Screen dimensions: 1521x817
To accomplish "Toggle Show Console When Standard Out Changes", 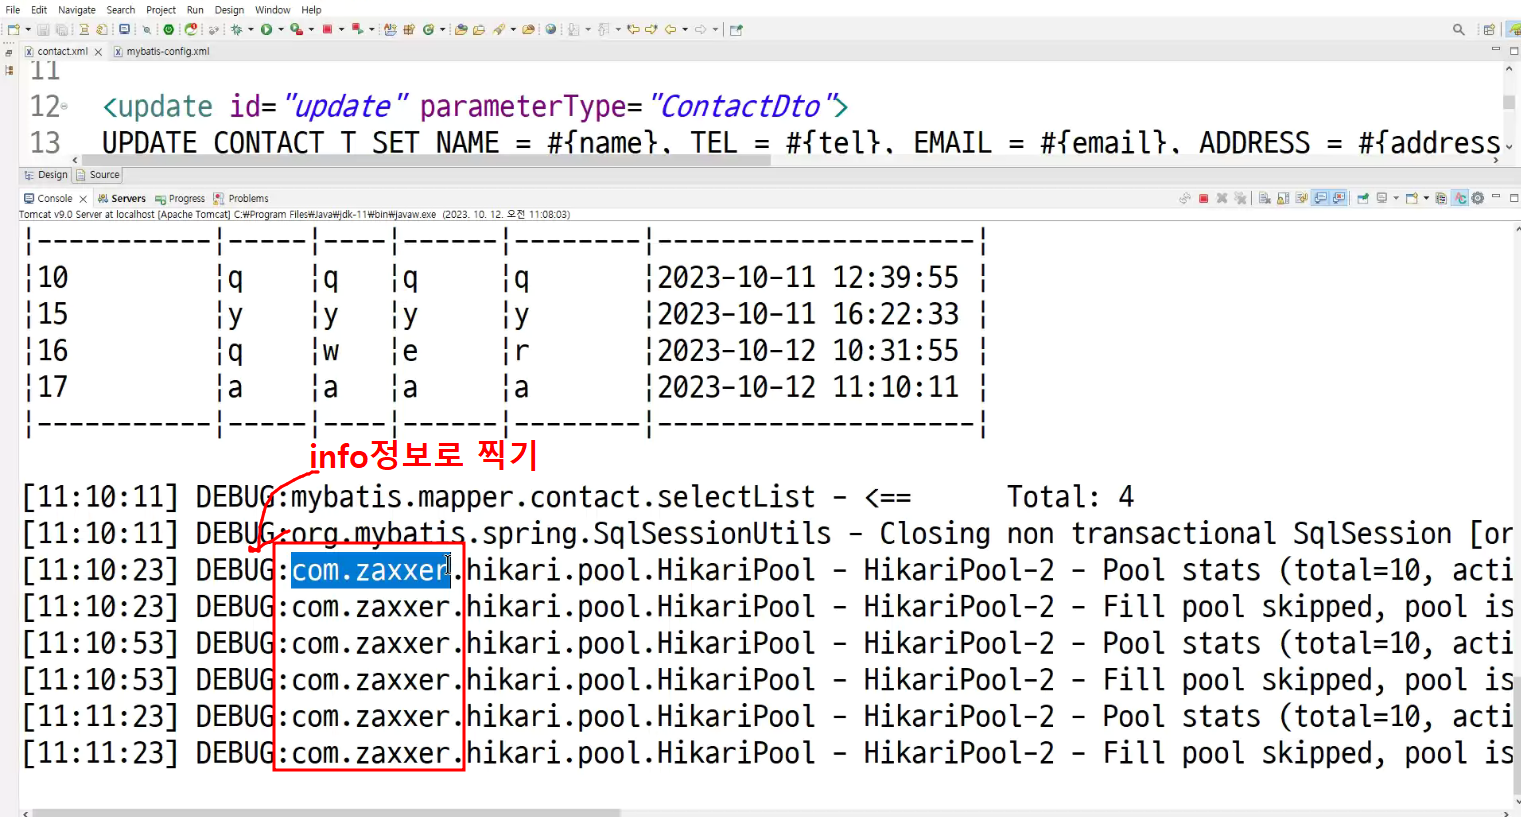I will click(x=1320, y=198).
